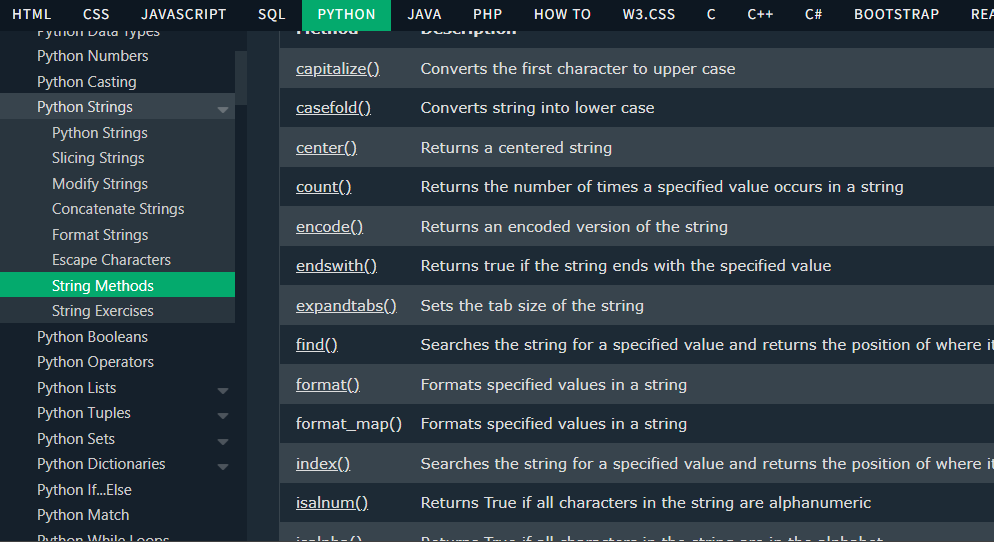994x542 pixels.
Task: Select the active PYTHON tab
Action: pos(346,15)
